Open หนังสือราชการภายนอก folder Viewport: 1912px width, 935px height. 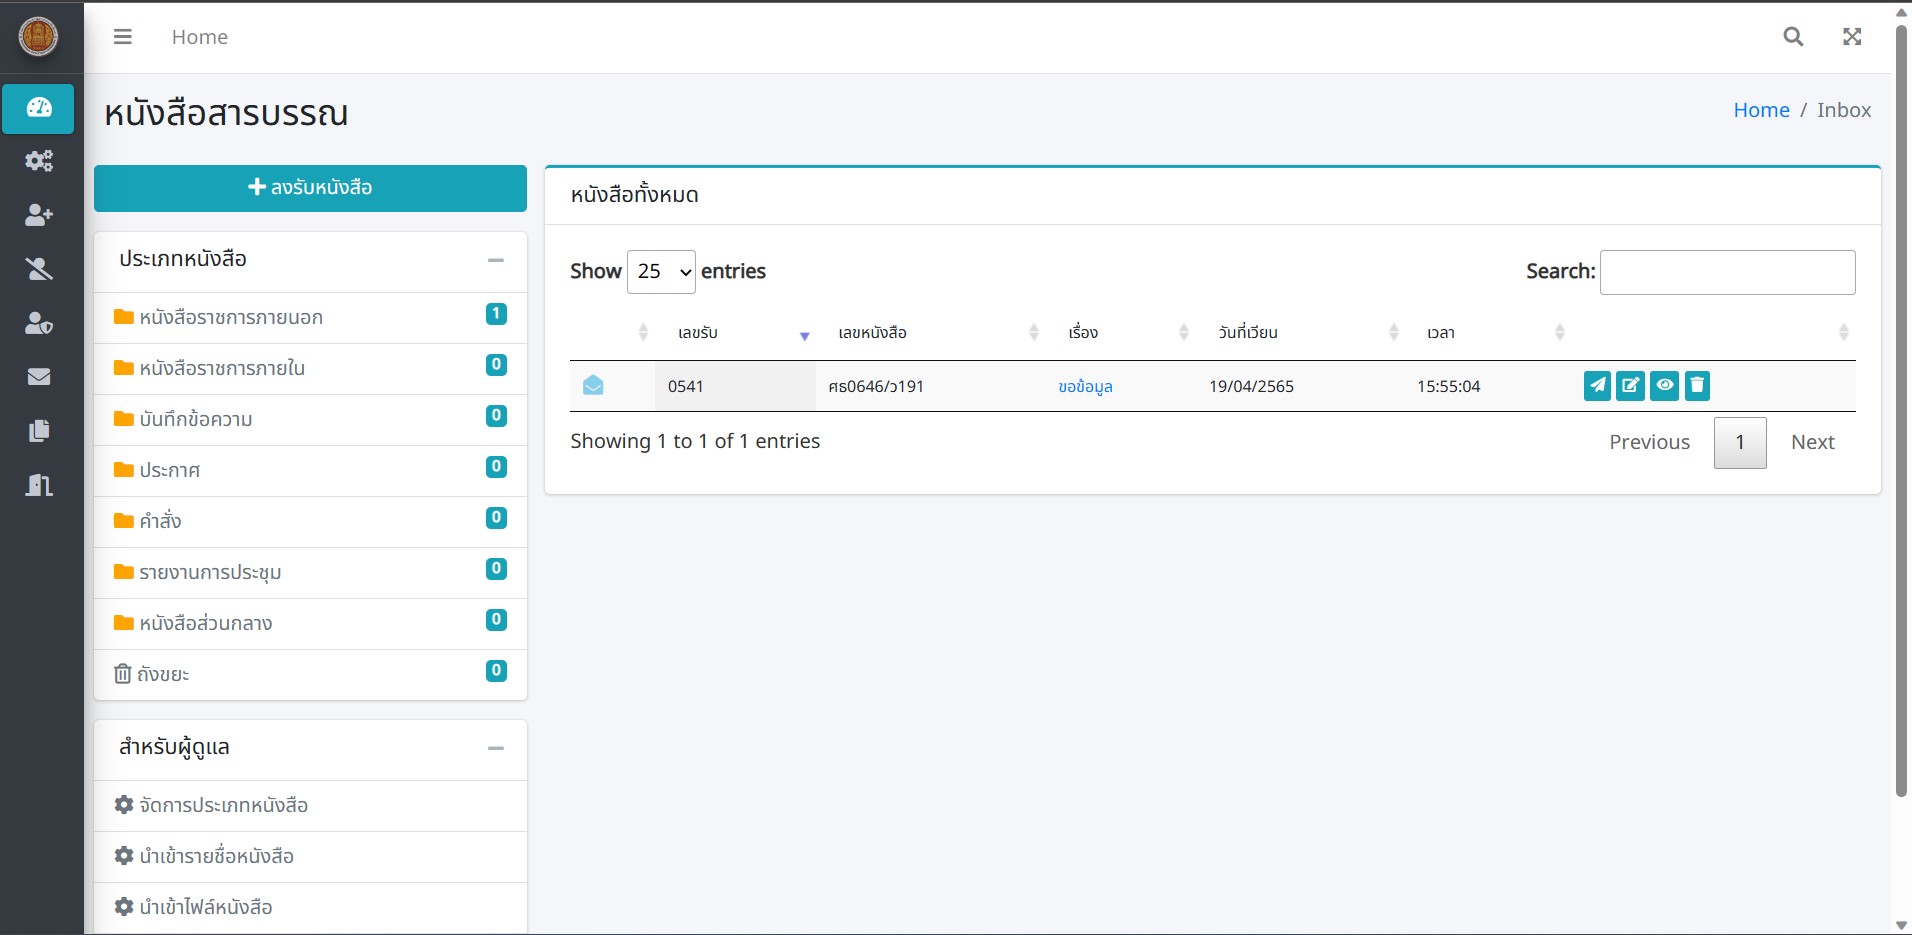coord(310,318)
